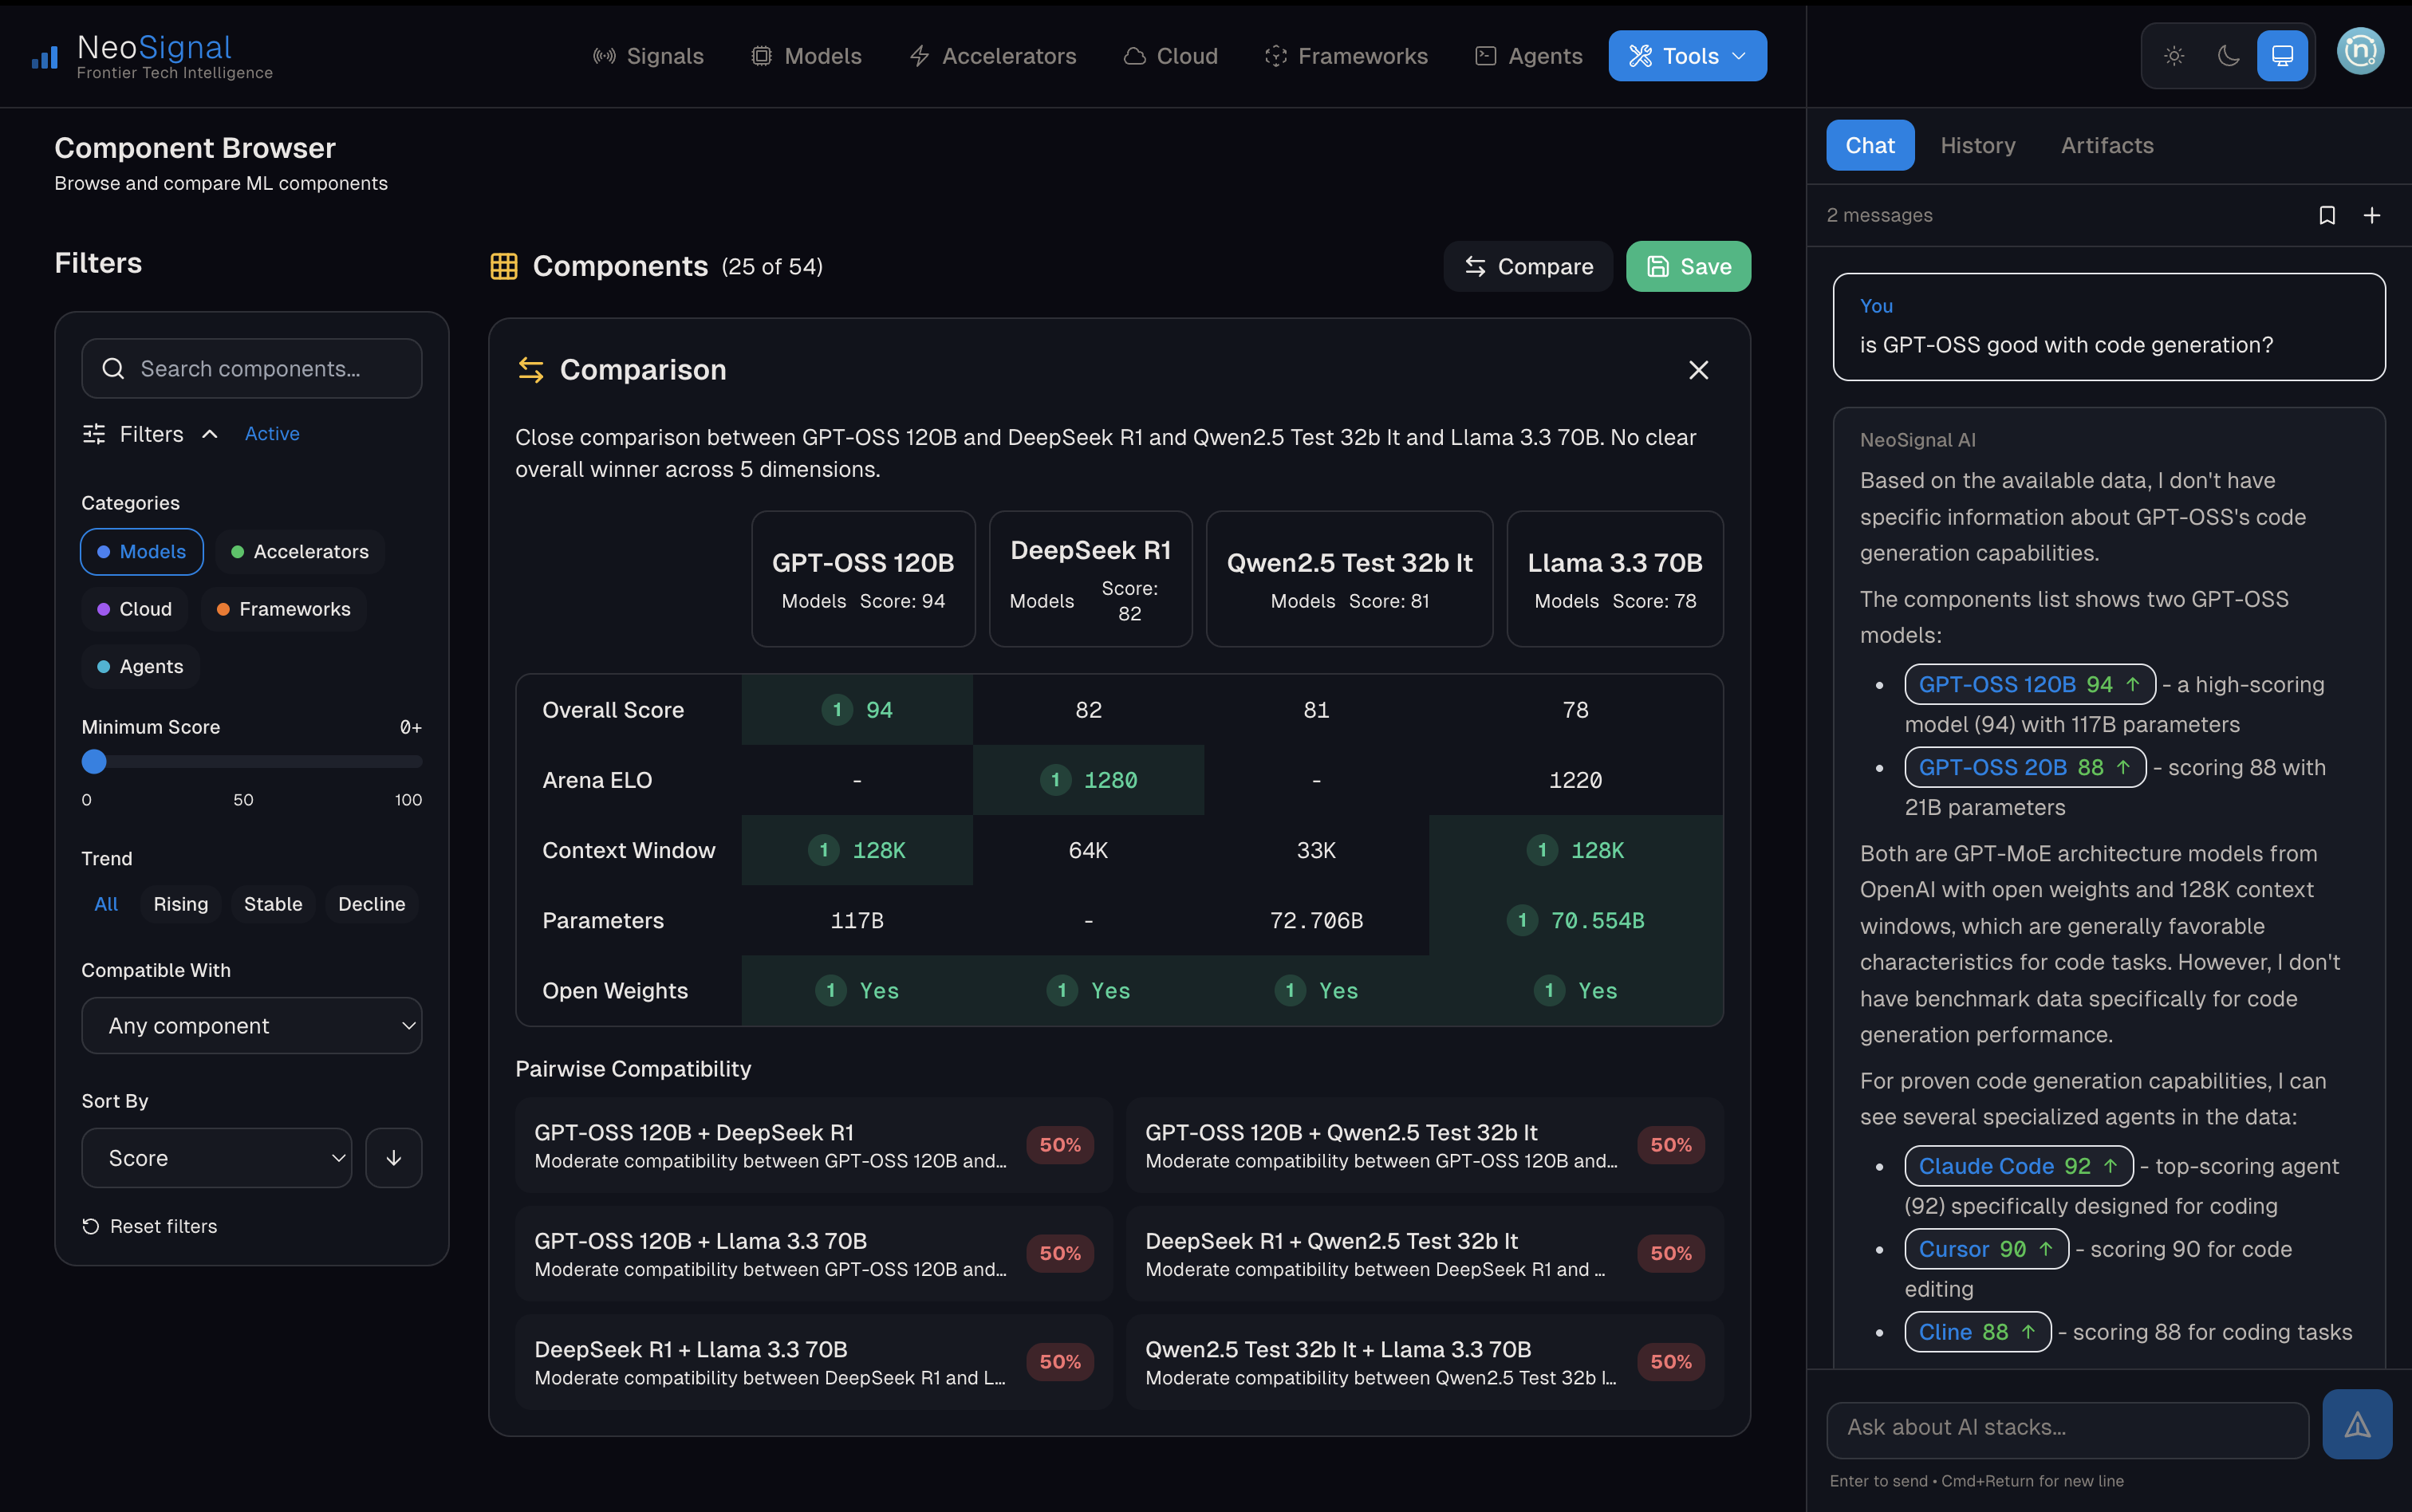Disable the Models category filter

click(141, 551)
